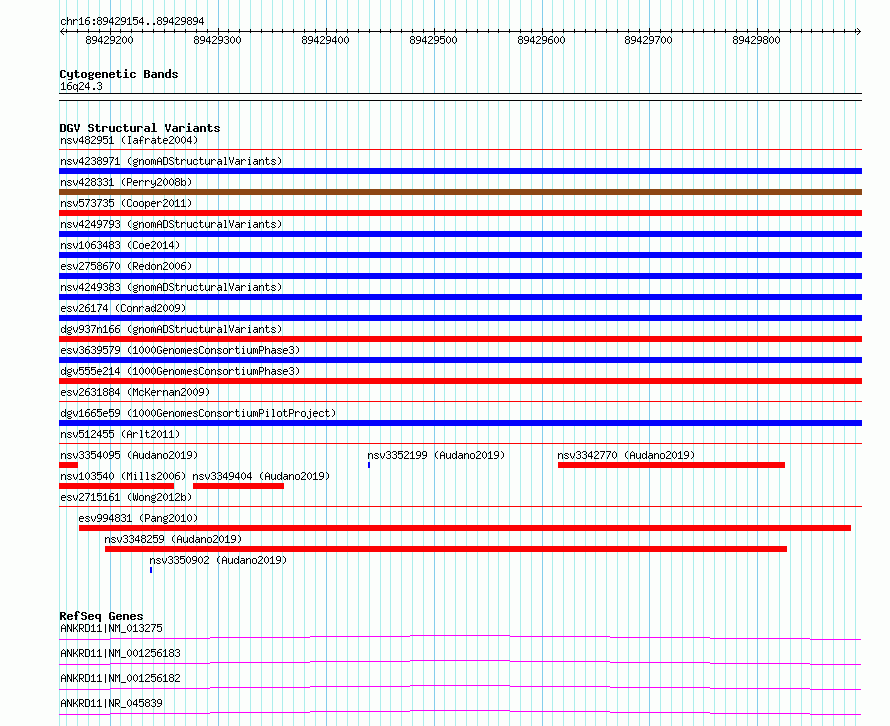Select the blue nsv1063483 Coe2014 bar
890x726 pixels.
(x=460, y=255)
